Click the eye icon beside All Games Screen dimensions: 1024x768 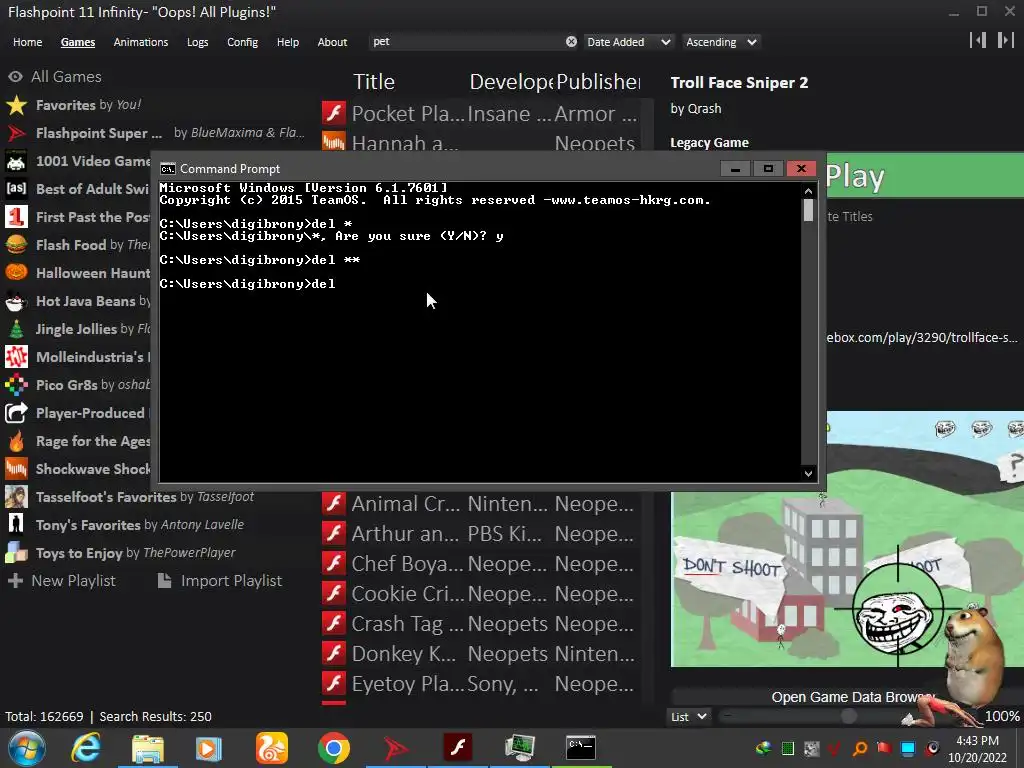16,76
